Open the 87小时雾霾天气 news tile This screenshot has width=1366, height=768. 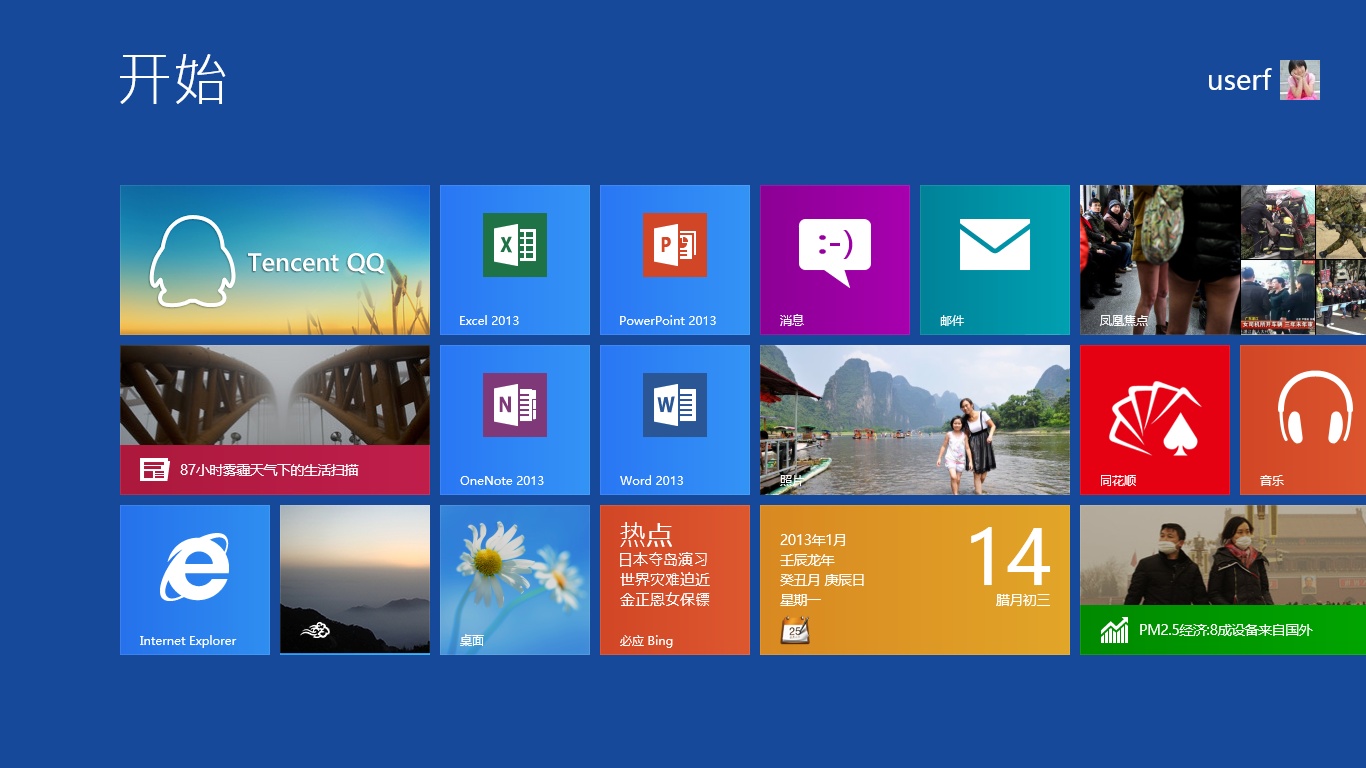click(x=275, y=420)
